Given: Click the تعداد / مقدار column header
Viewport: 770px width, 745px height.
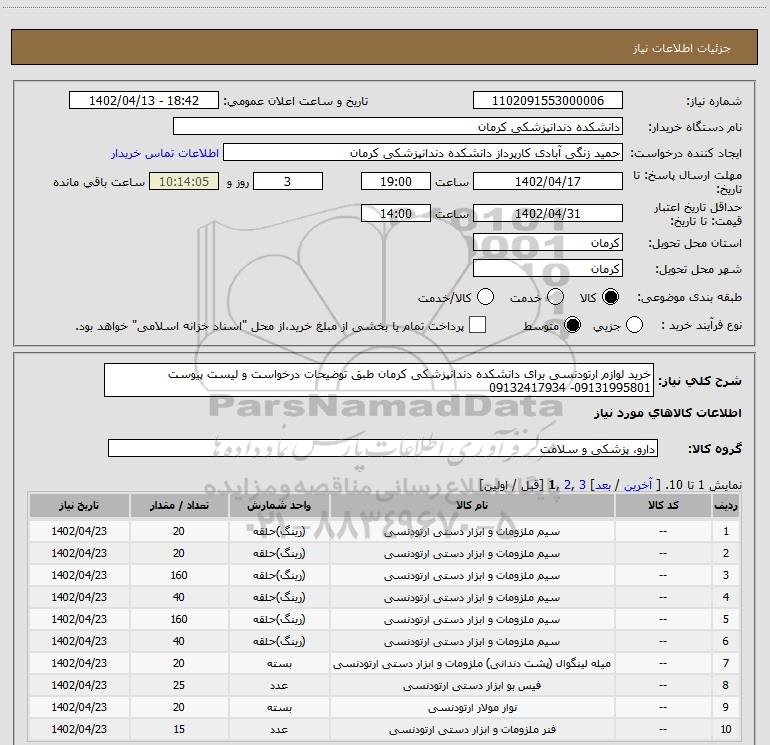Looking at the screenshot, I should pyautogui.click(x=179, y=505).
